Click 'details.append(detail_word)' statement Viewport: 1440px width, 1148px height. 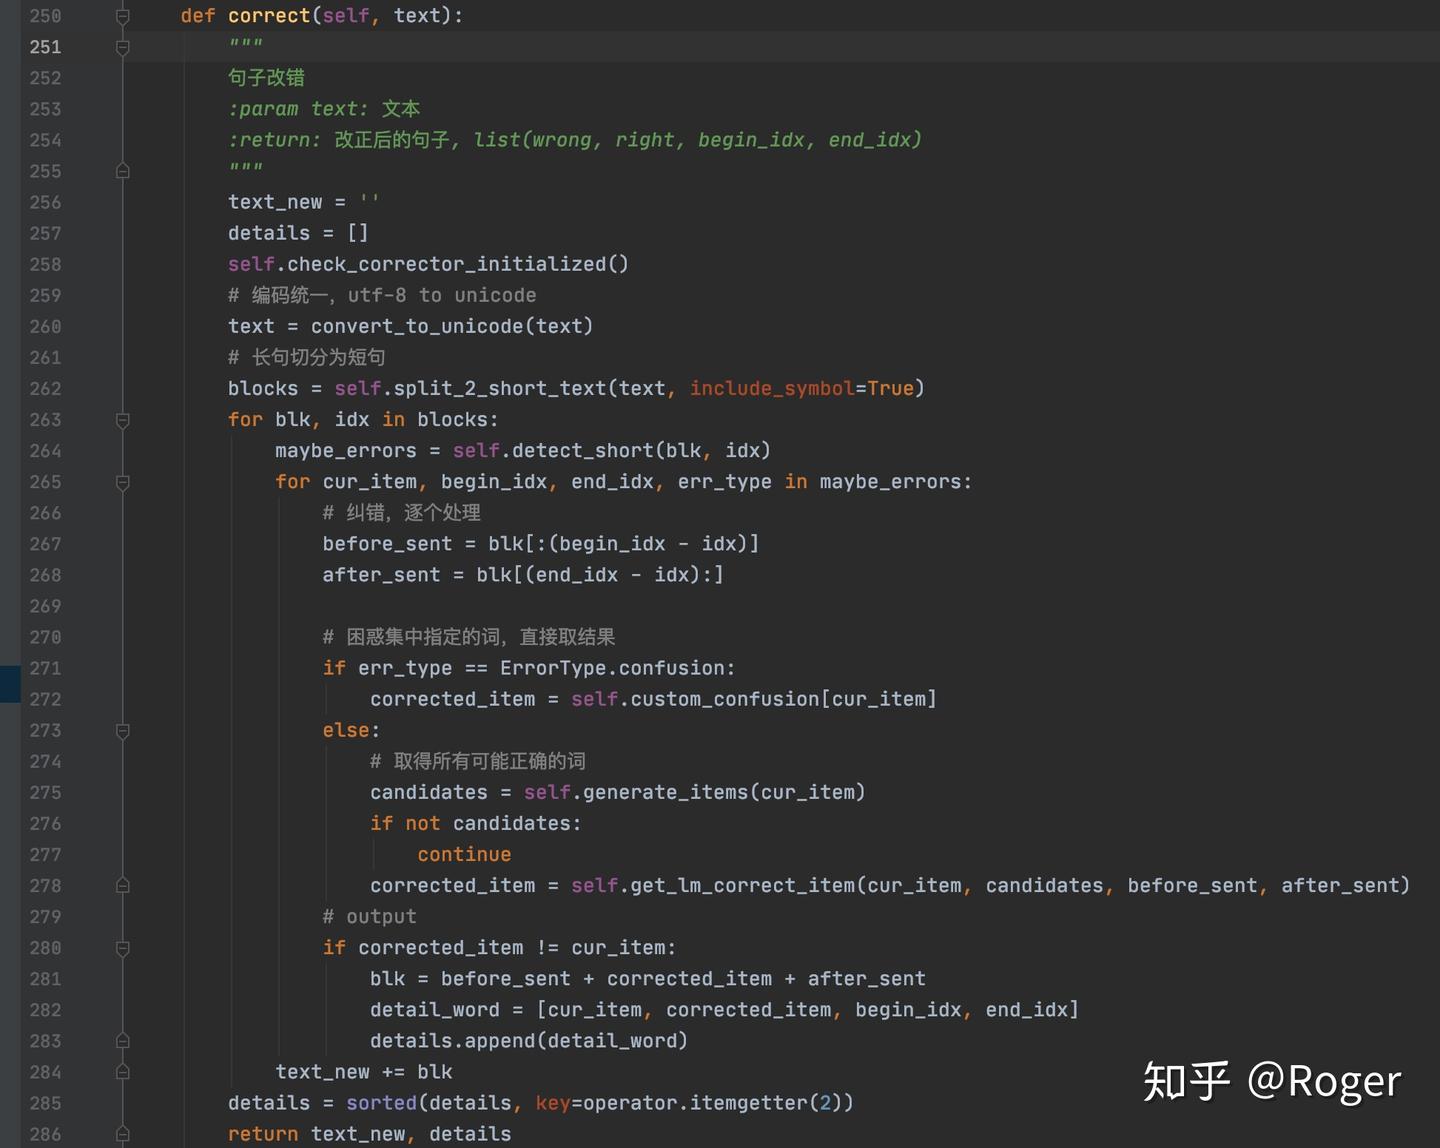tap(529, 1041)
